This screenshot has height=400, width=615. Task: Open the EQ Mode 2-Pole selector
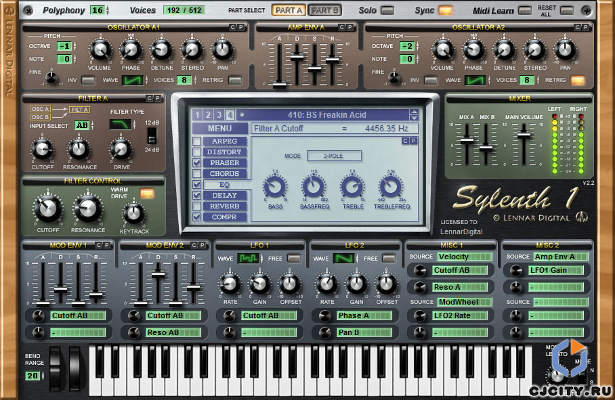click(x=334, y=156)
